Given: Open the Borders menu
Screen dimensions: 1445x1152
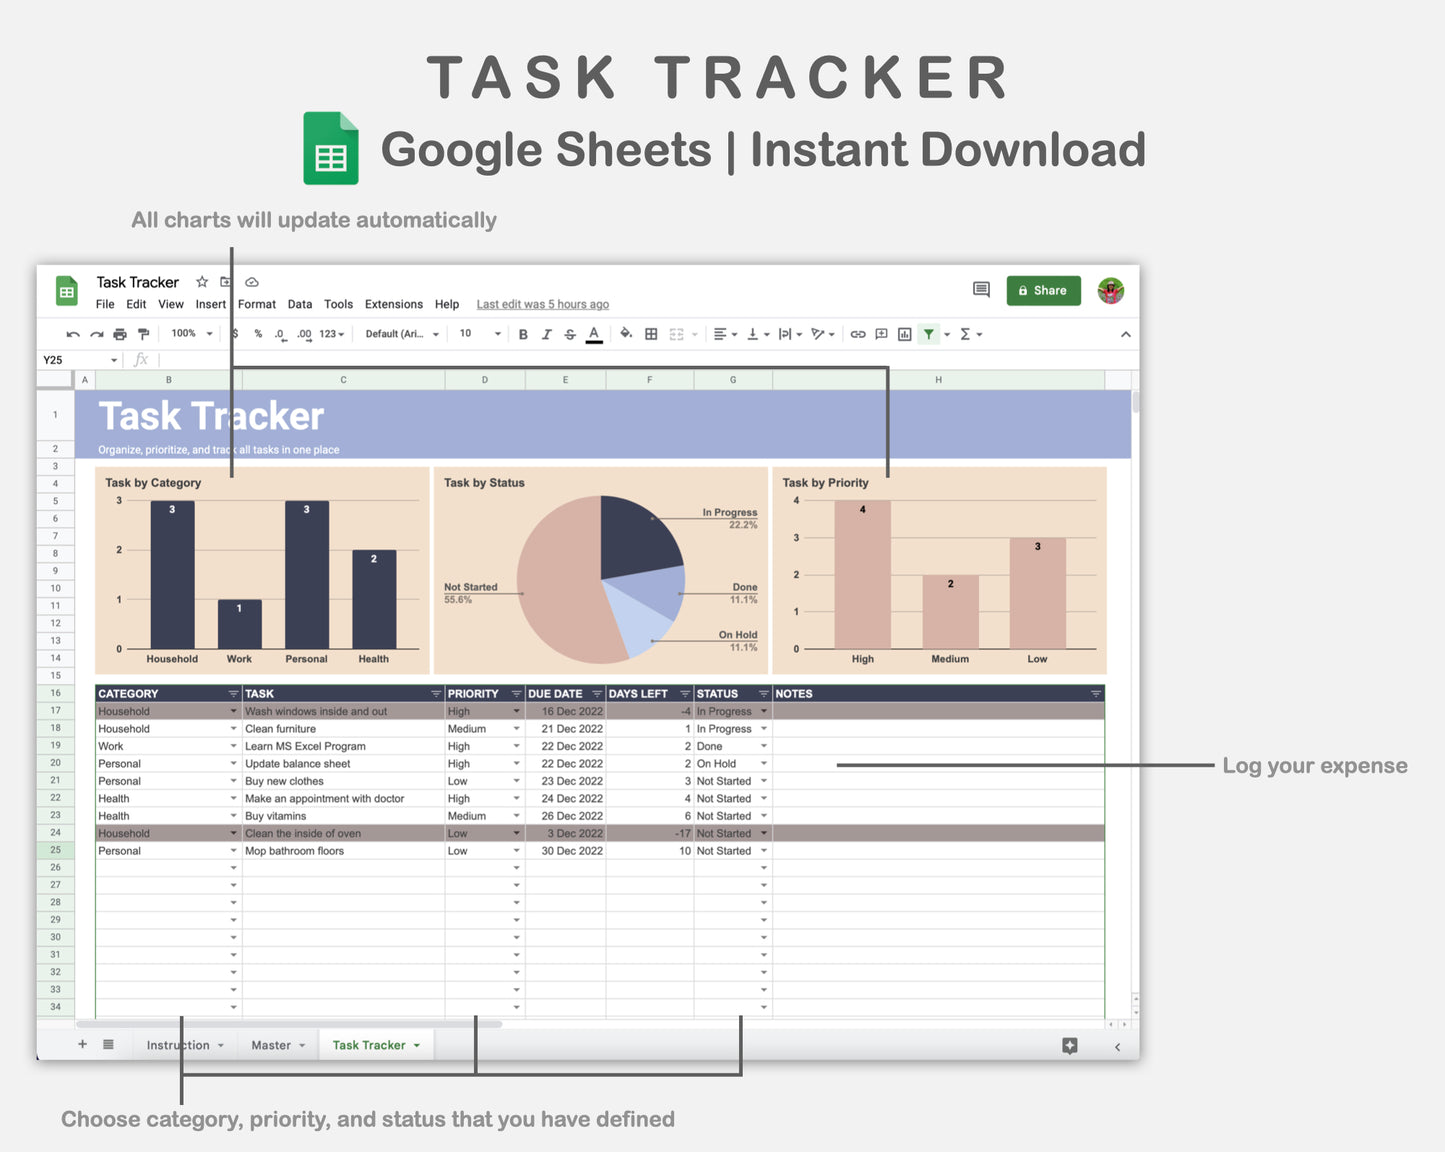Looking at the screenshot, I should point(649,334).
